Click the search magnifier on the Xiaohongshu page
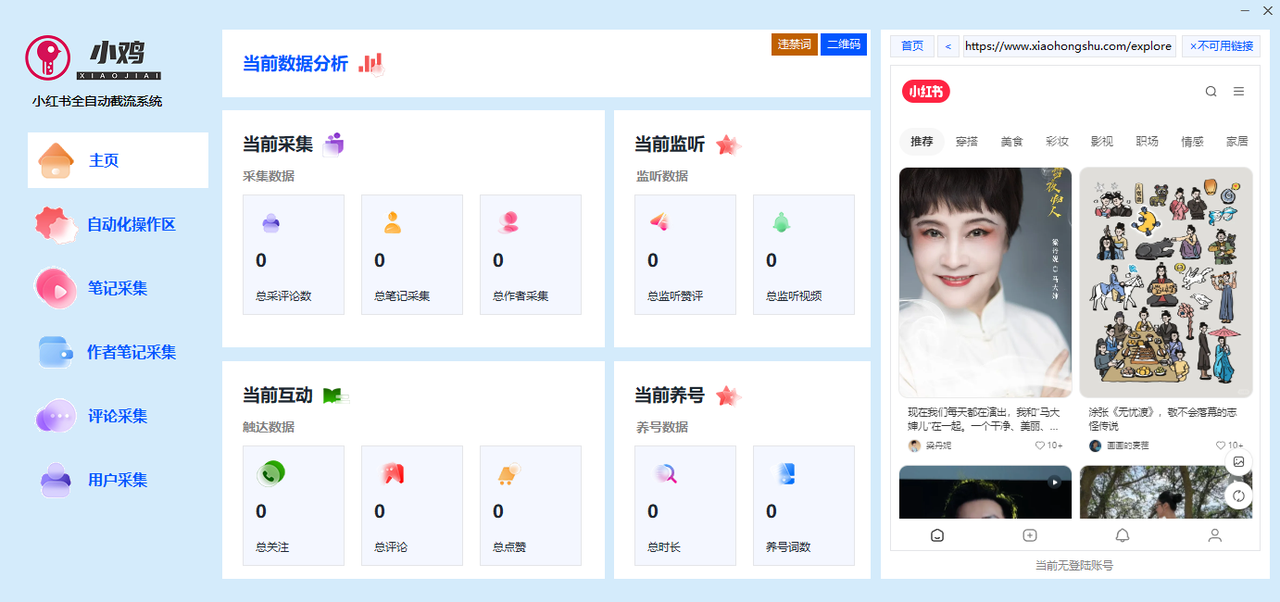The width and height of the screenshot is (1280, 602). click(1210, 91)
